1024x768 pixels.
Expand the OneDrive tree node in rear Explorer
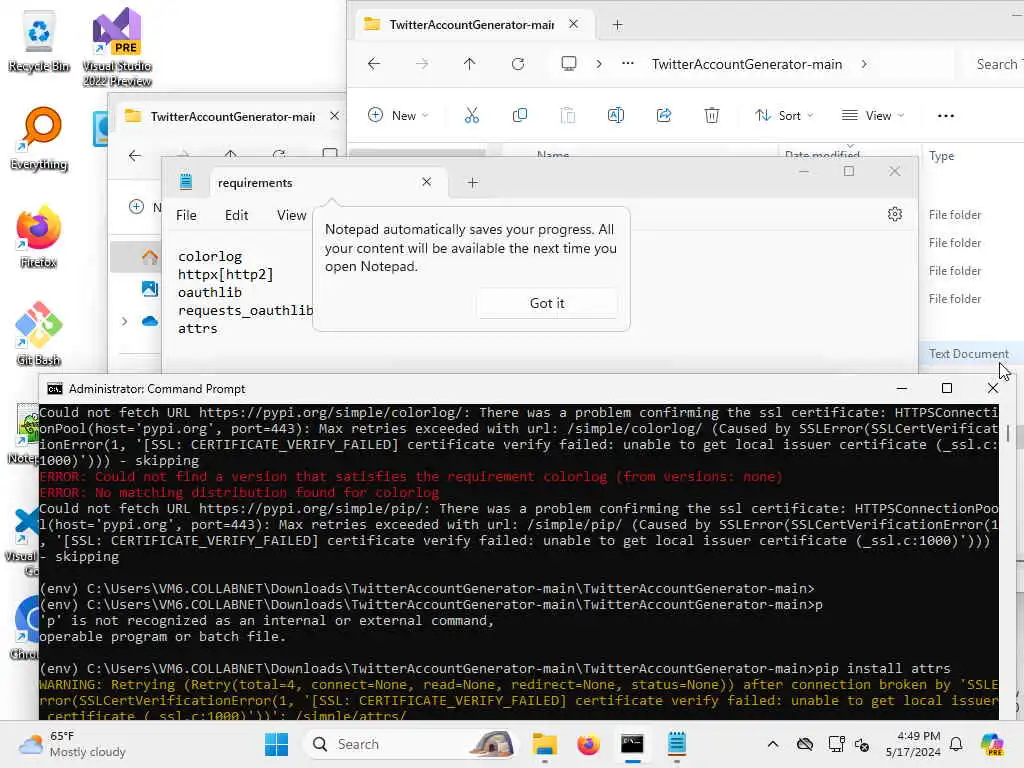click(124, 321)
